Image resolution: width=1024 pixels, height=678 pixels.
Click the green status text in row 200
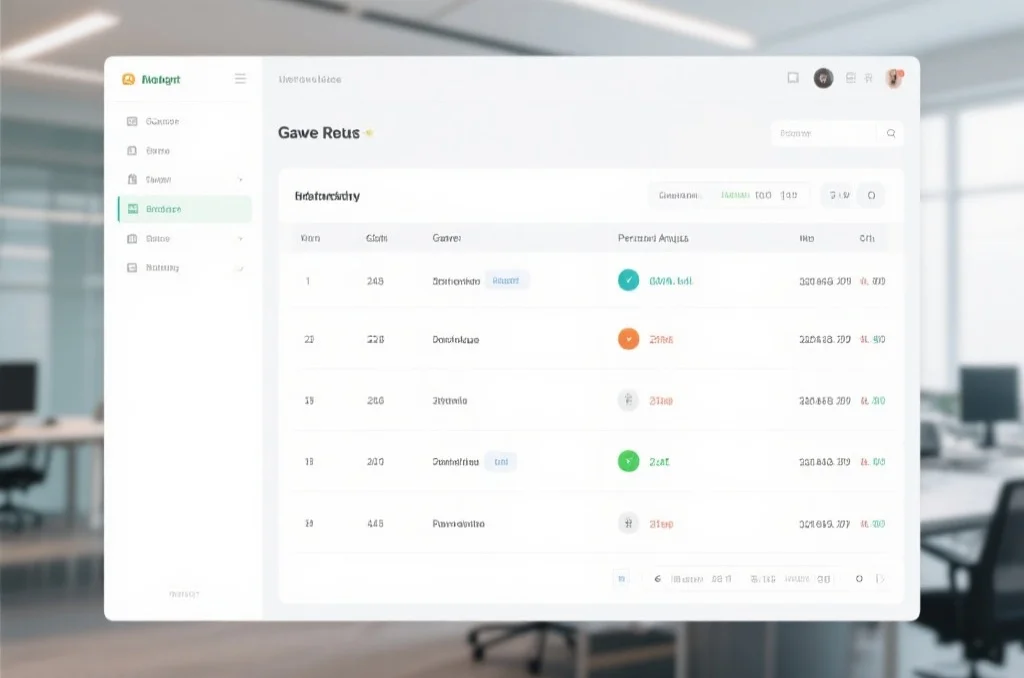659,462
